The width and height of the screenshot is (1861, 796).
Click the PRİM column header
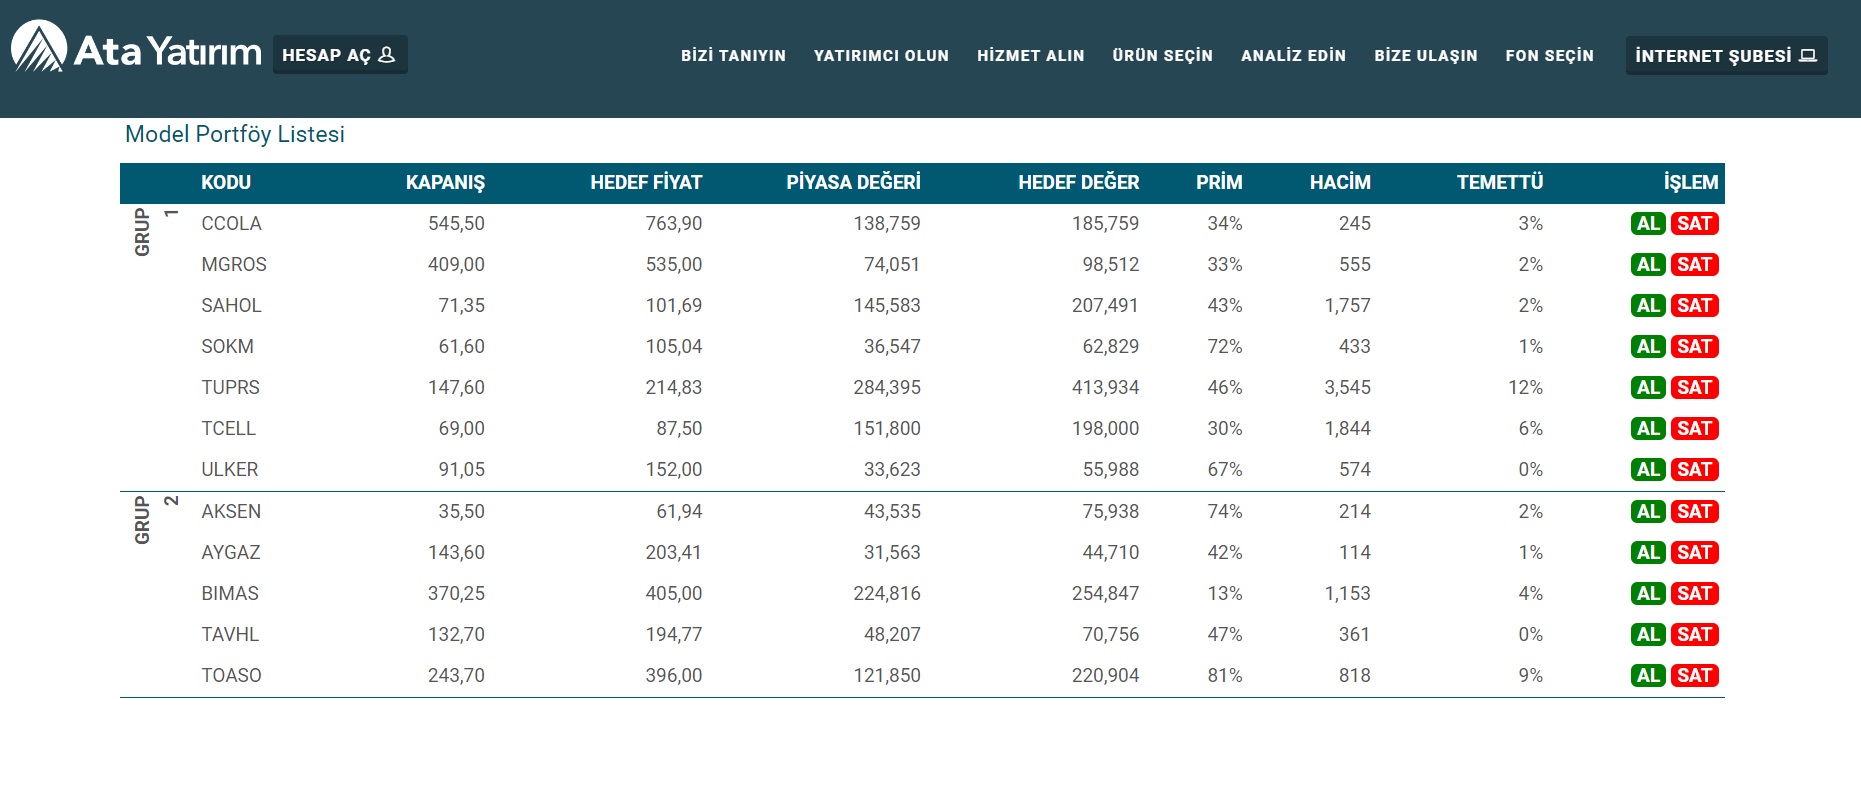click(1219, 183)
